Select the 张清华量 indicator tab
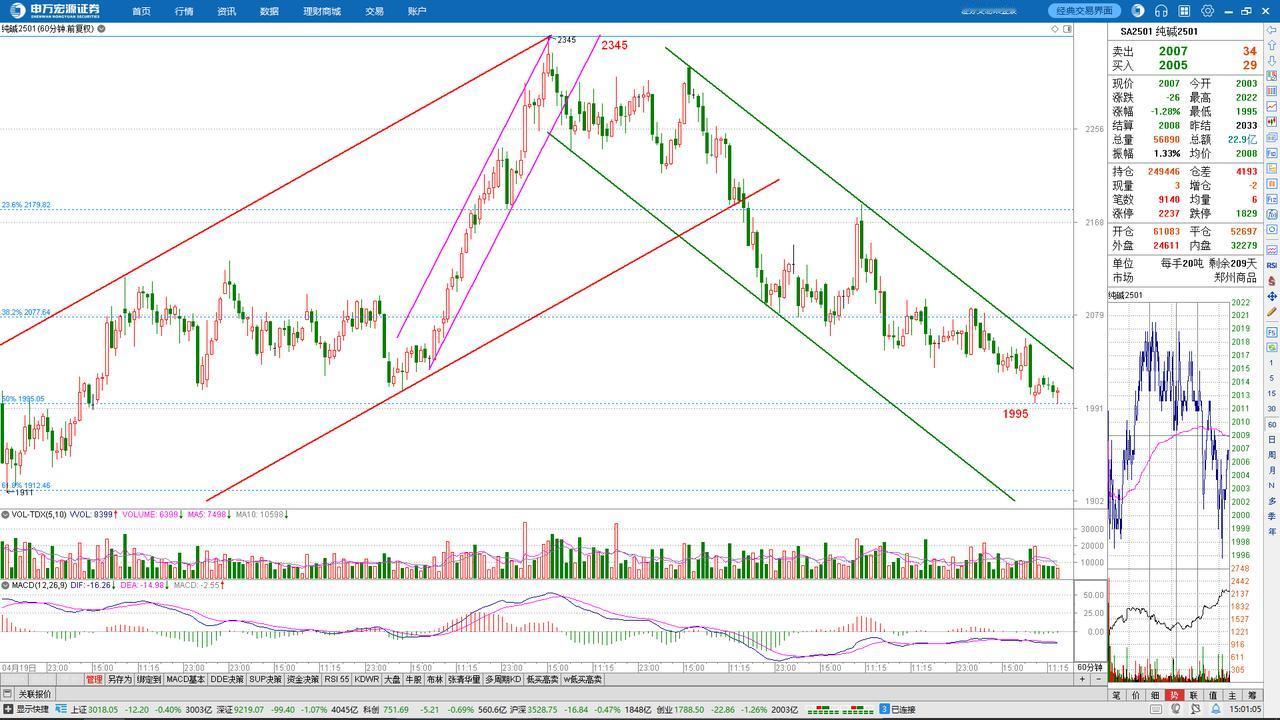1280x720 pixels. (x=464, y=679)
